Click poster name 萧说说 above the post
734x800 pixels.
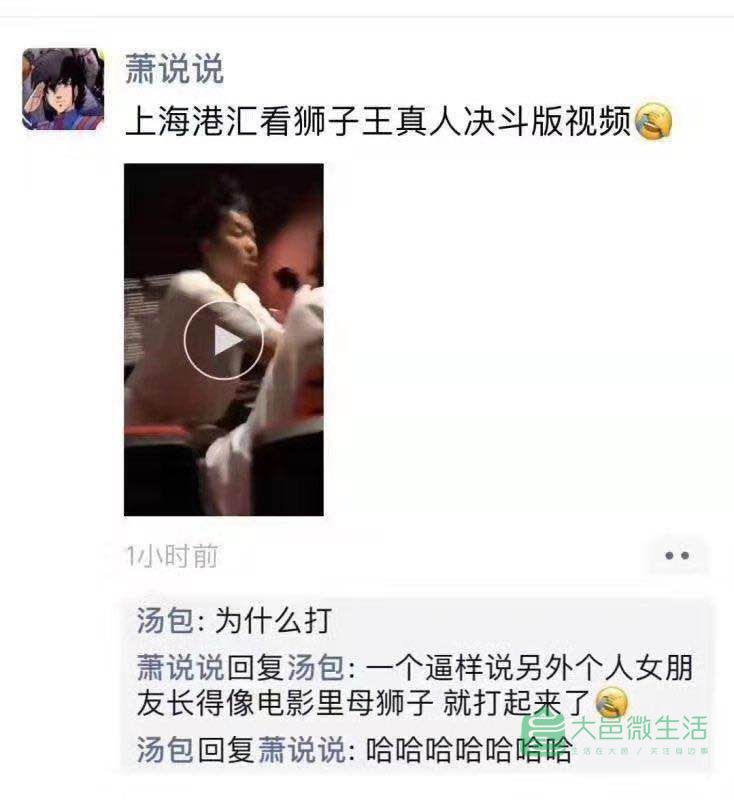[174, 69]
